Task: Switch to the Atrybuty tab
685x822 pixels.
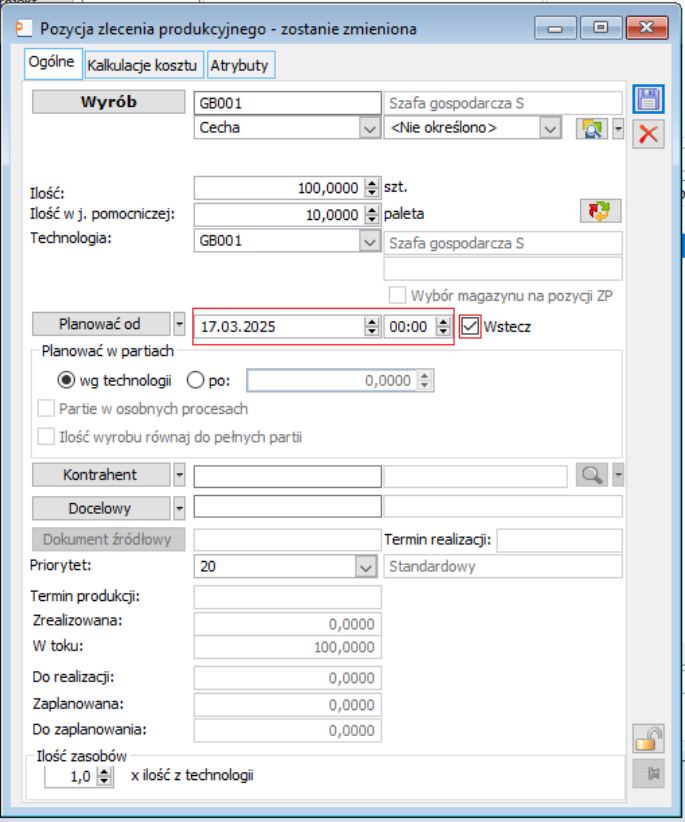Action: (x=240, y=66)
